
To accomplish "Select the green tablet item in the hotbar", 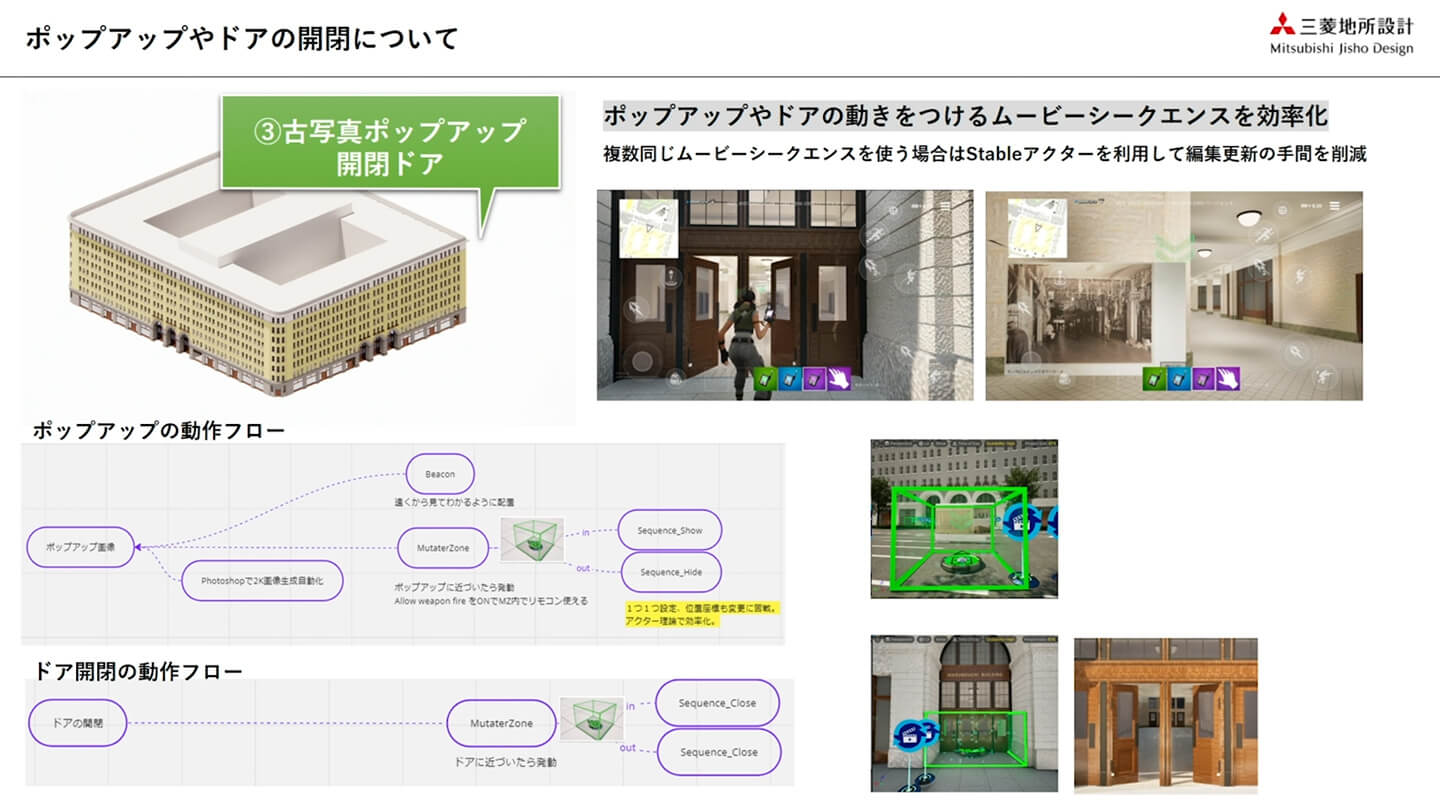I will pyautogui.click(x=765, y=380).
